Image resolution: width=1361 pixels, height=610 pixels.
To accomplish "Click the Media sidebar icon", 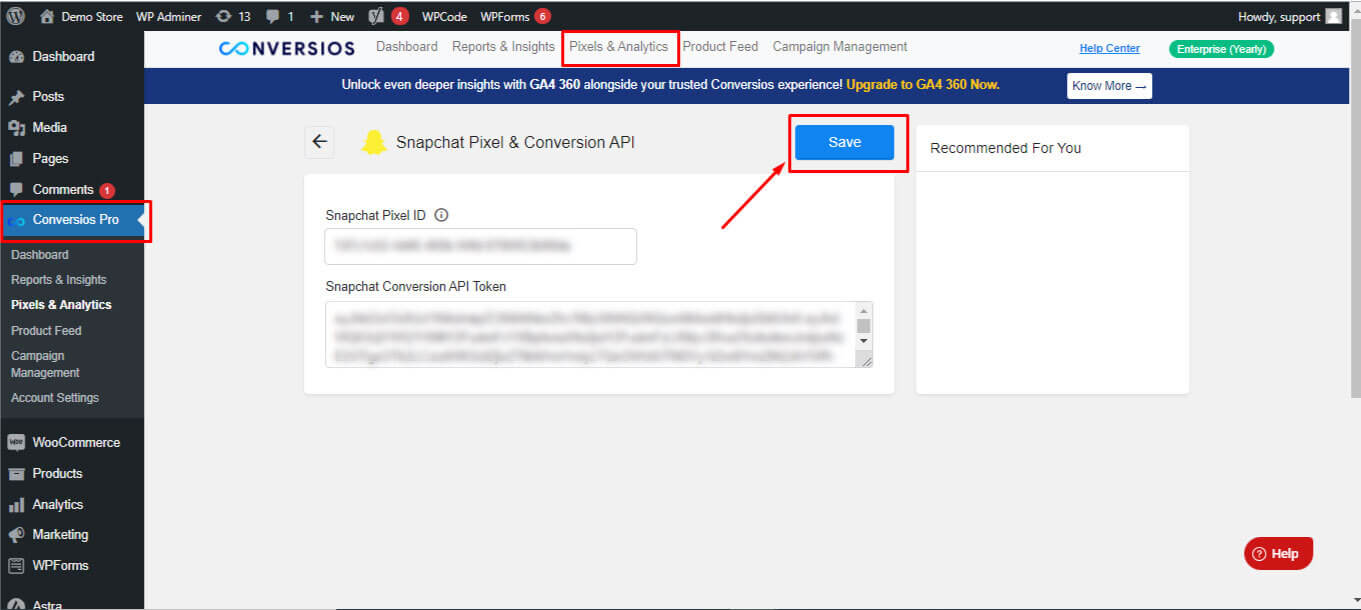I will pyautogui.click(x=16, y=128).
